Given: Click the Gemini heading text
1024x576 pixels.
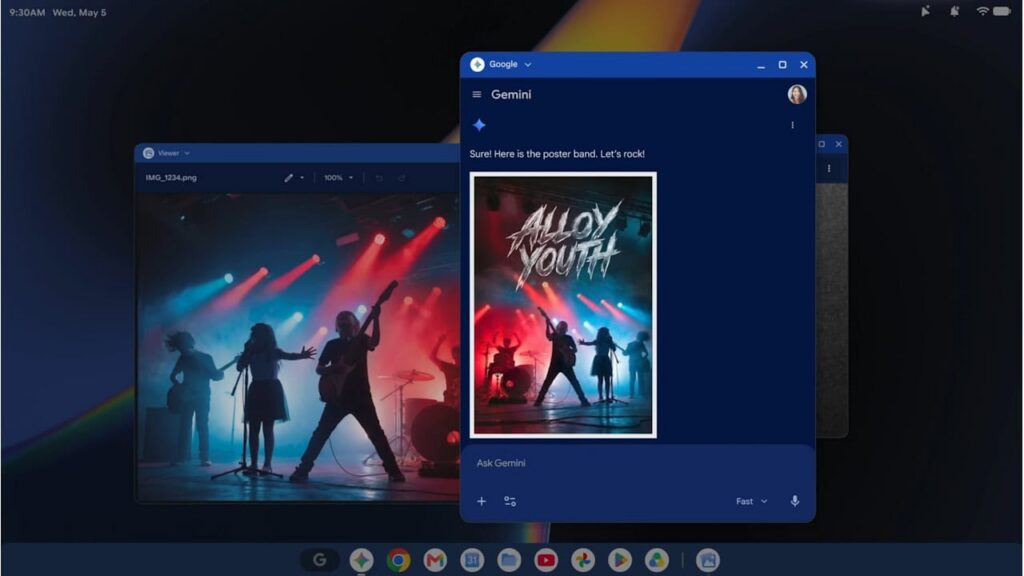Looking at the screenshot, I should (x=511, y=95).
